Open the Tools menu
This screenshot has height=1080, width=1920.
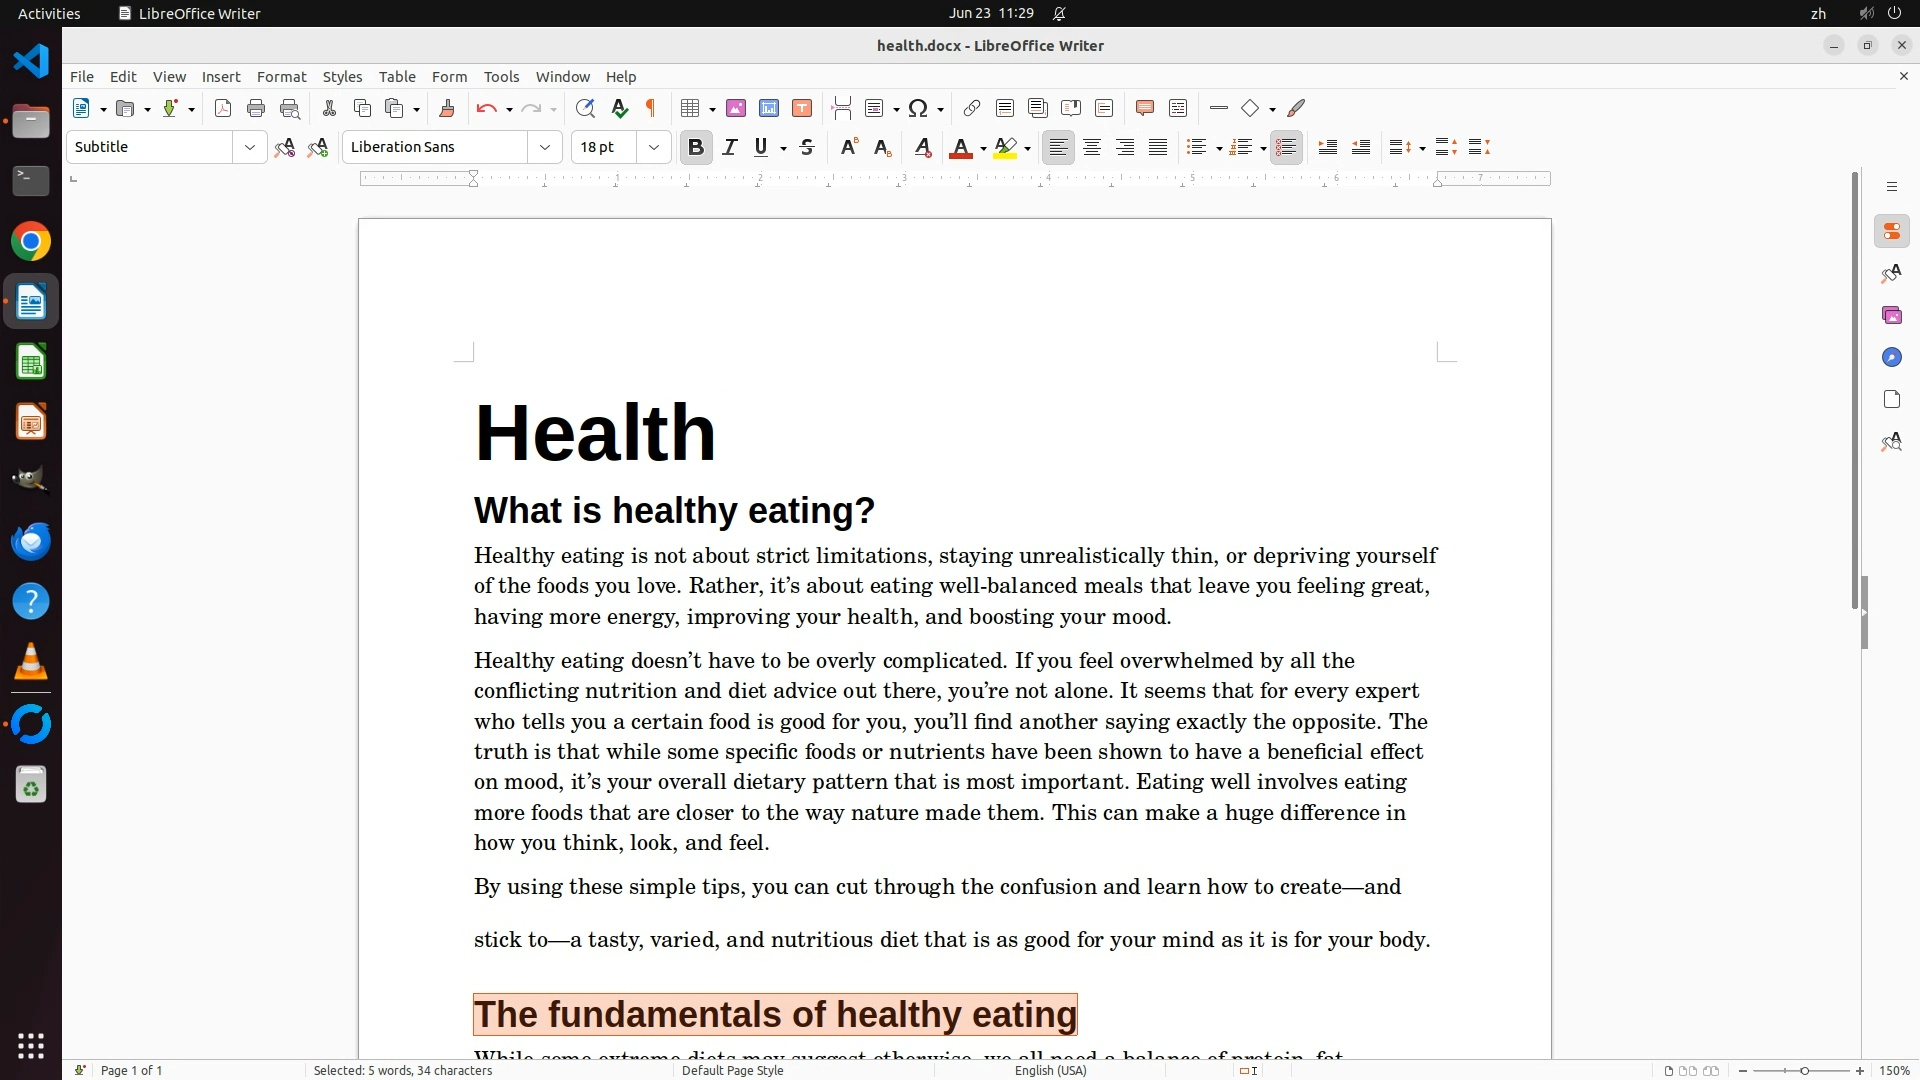[x=501, y=77]
